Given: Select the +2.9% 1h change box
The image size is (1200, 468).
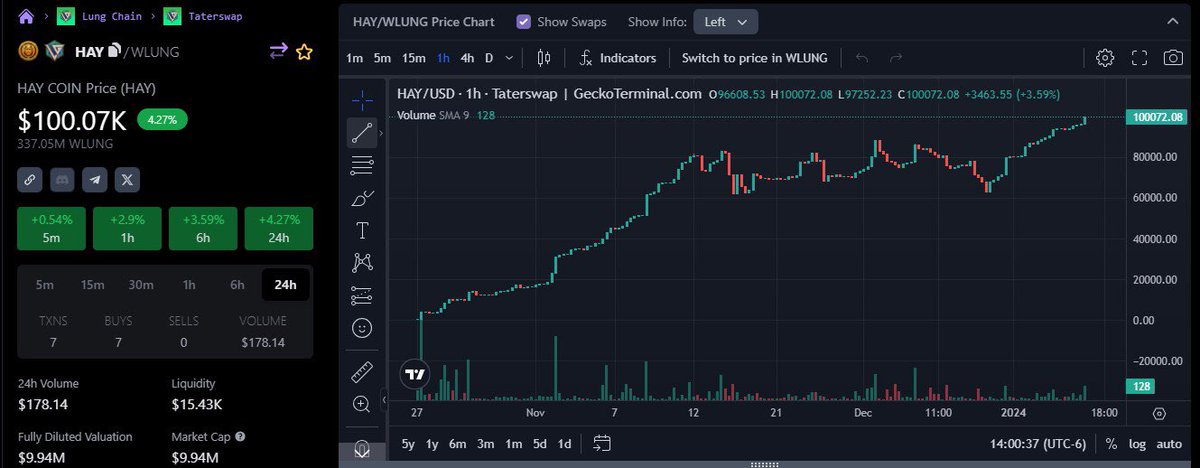Looking at the screenshot, I should click(127, 228).
